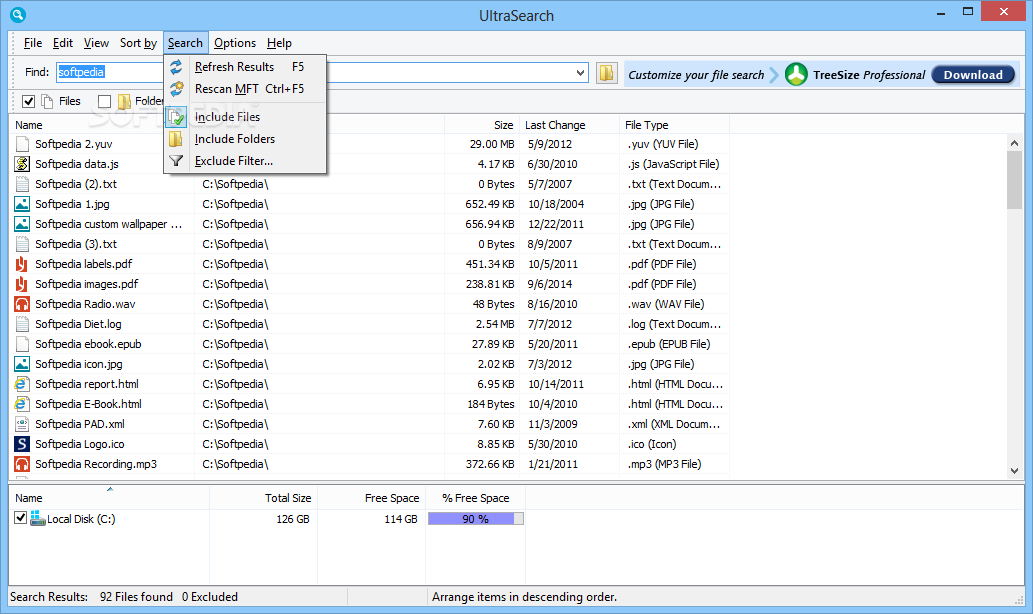
Task: Click inside the Find text field
Action: (x=320, y=72)
